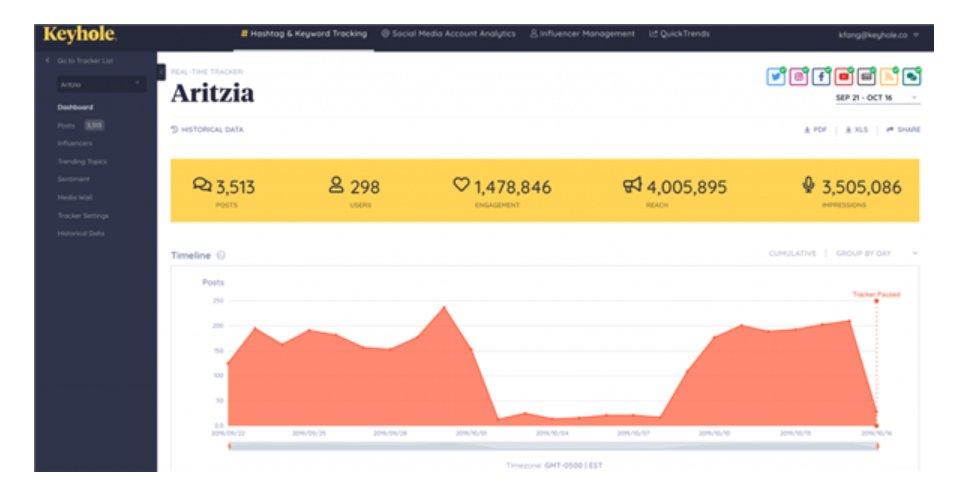Toggle the RSS blogs source icon

click(x=889, y=76)
